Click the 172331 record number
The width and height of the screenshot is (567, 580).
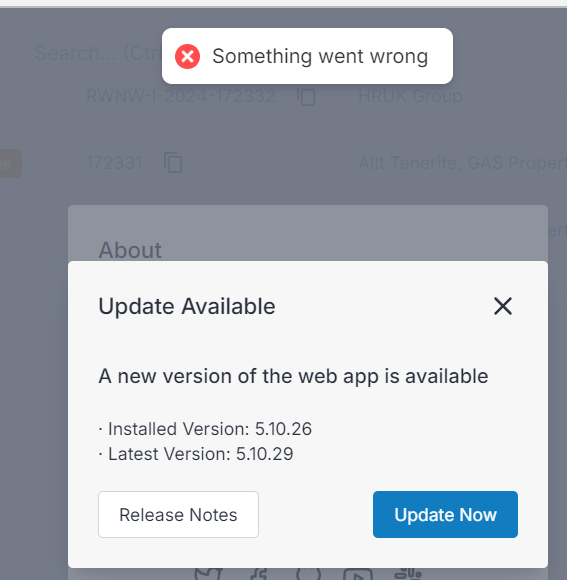pyautogui.click(x=114, y=163)
